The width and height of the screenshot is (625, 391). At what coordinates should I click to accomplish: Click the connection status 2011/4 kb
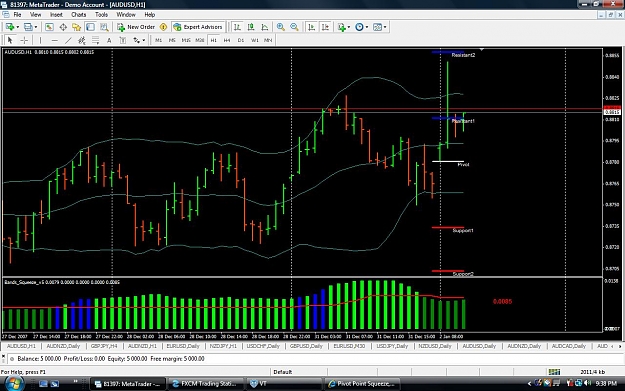pos(592,372)
